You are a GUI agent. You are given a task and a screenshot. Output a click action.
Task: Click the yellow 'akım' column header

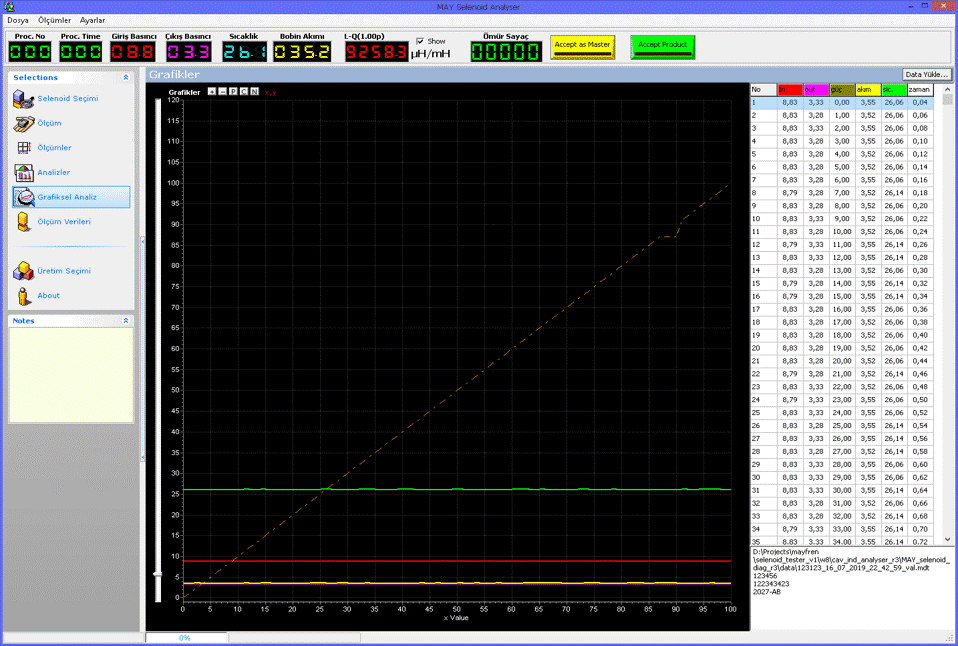click(868, 90)
